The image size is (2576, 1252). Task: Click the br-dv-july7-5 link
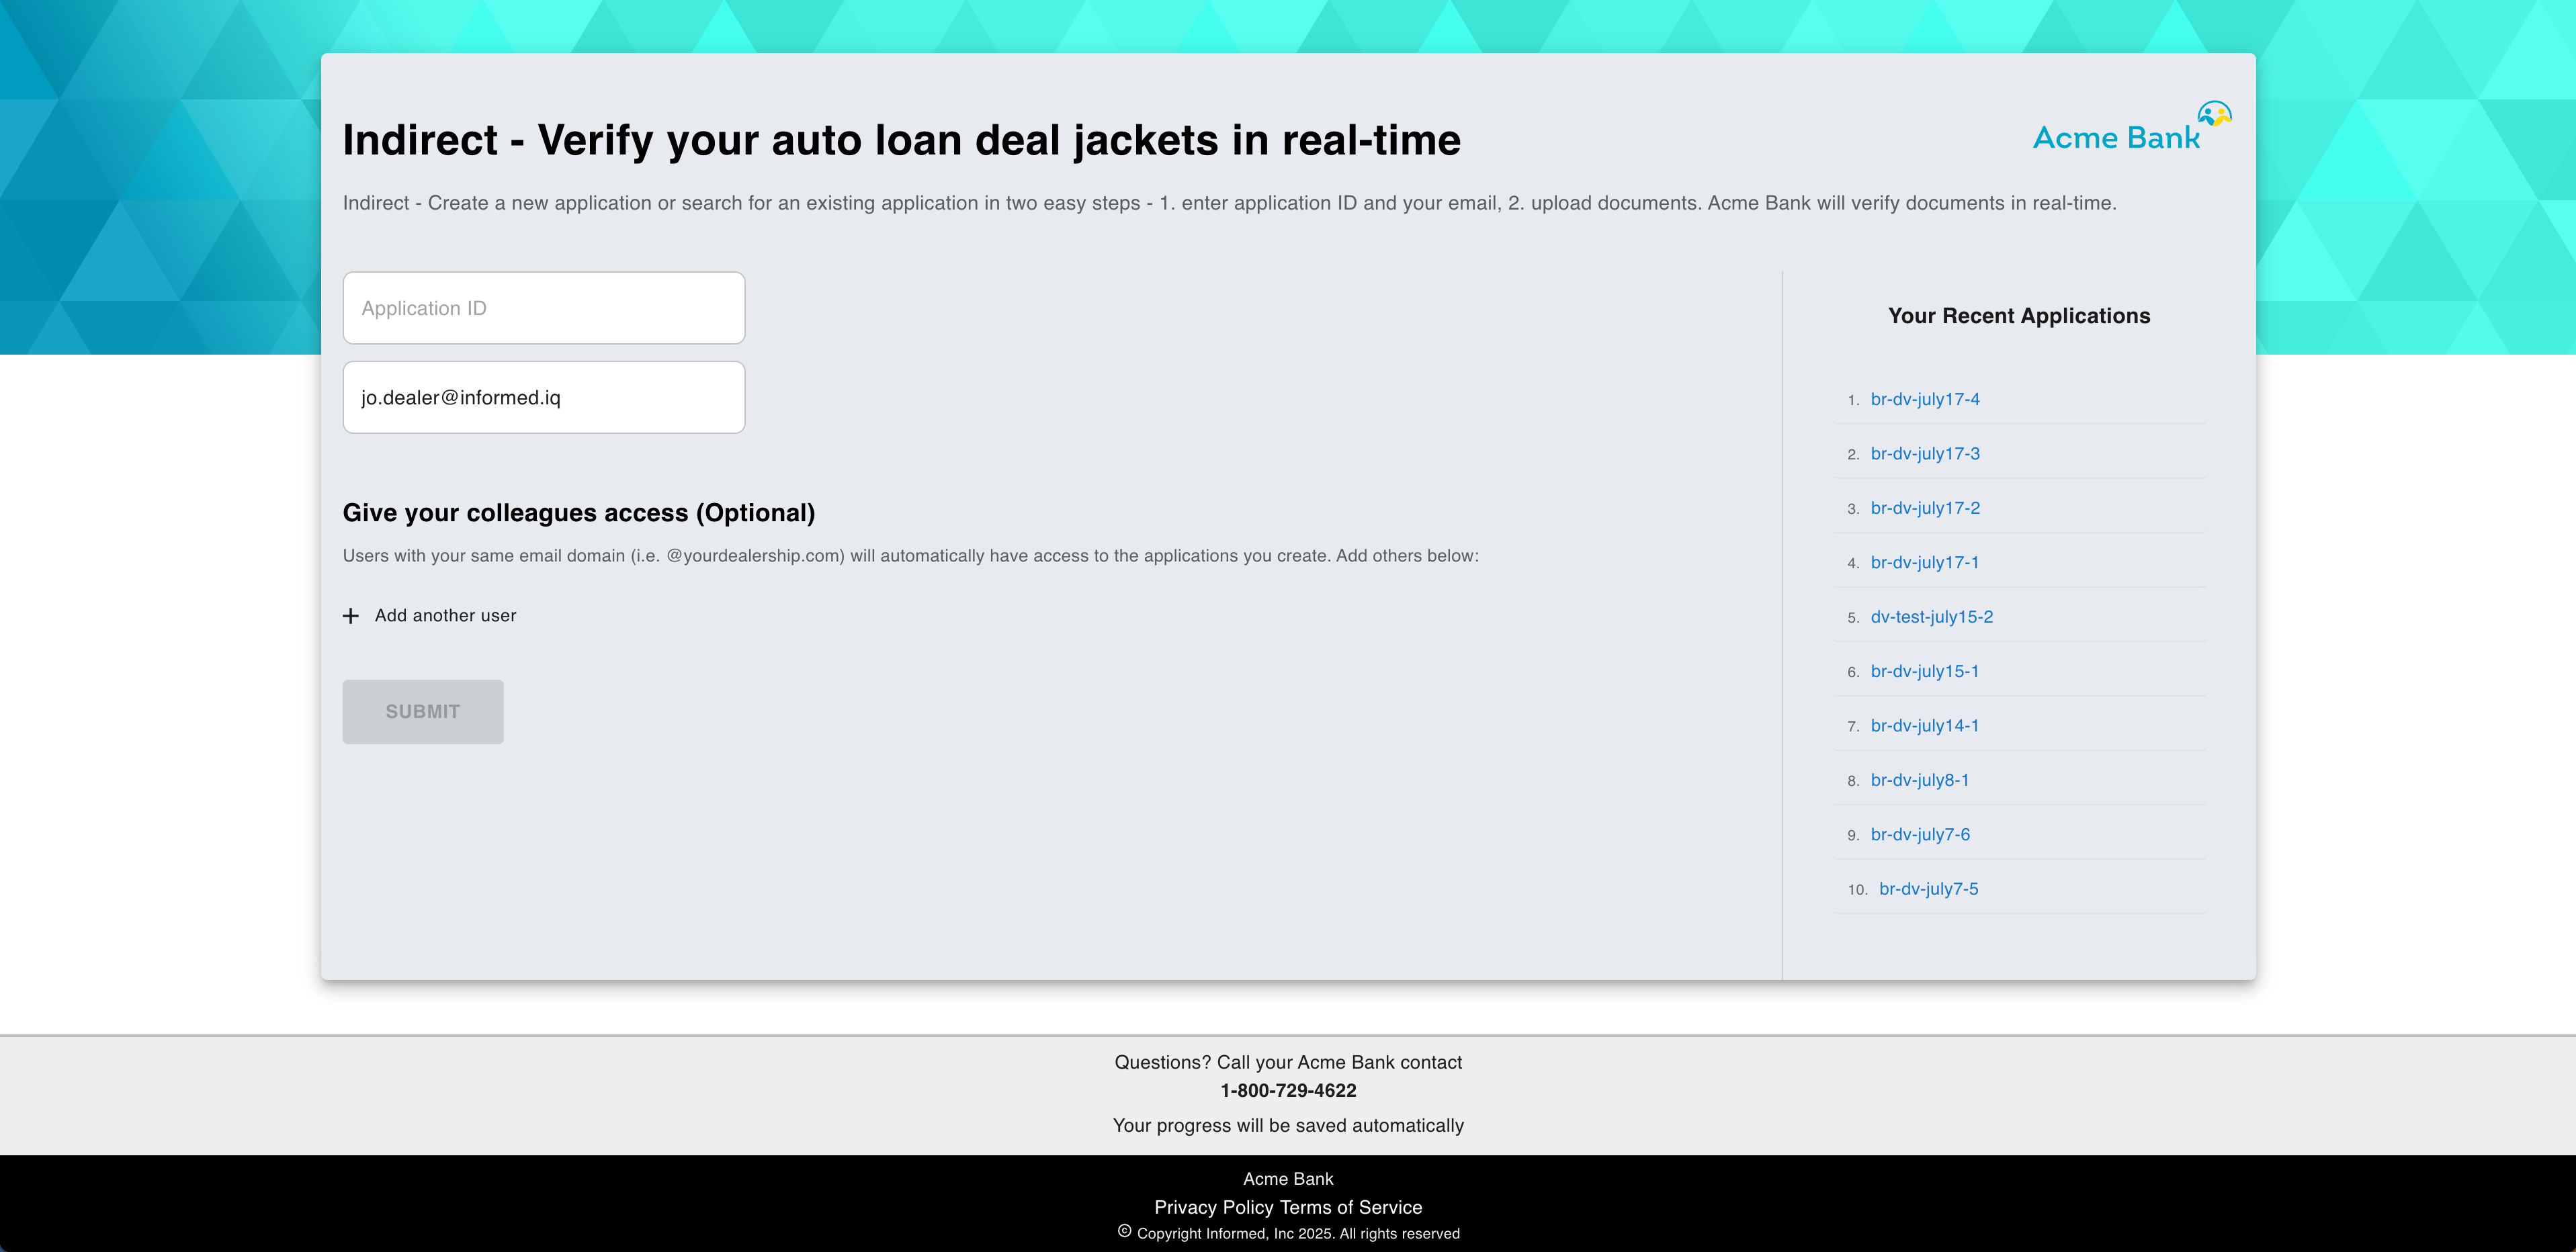[1928, 889]
